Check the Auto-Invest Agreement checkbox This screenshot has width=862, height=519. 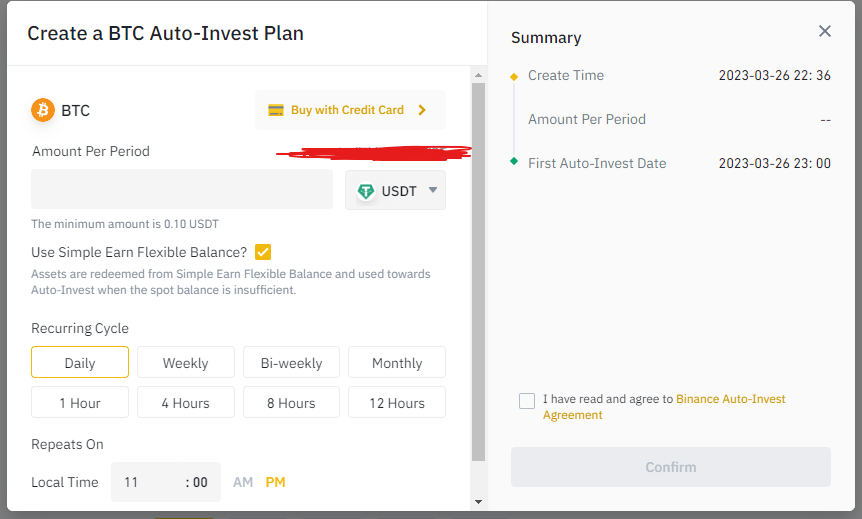pos(527,401)
